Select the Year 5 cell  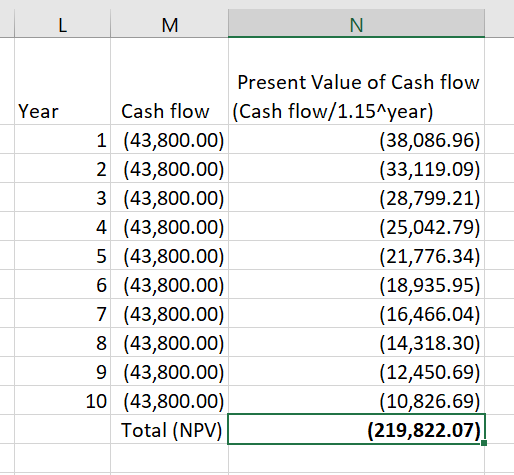click(62, 255)
